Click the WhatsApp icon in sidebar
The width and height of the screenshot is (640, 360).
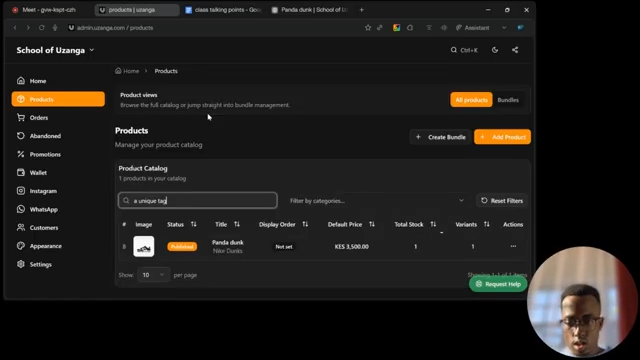coord(21,209)
